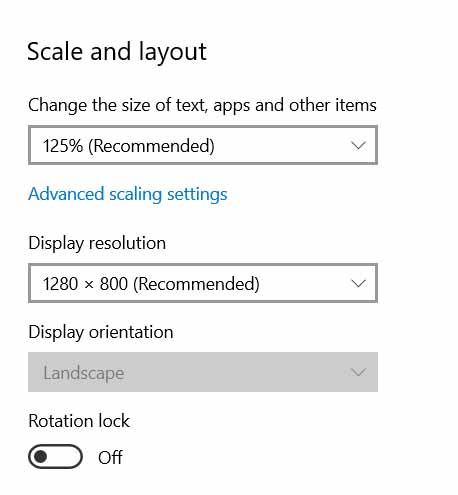Click the Off label next to Rotation lock
458x495 pixels.
tap(110, 457)
